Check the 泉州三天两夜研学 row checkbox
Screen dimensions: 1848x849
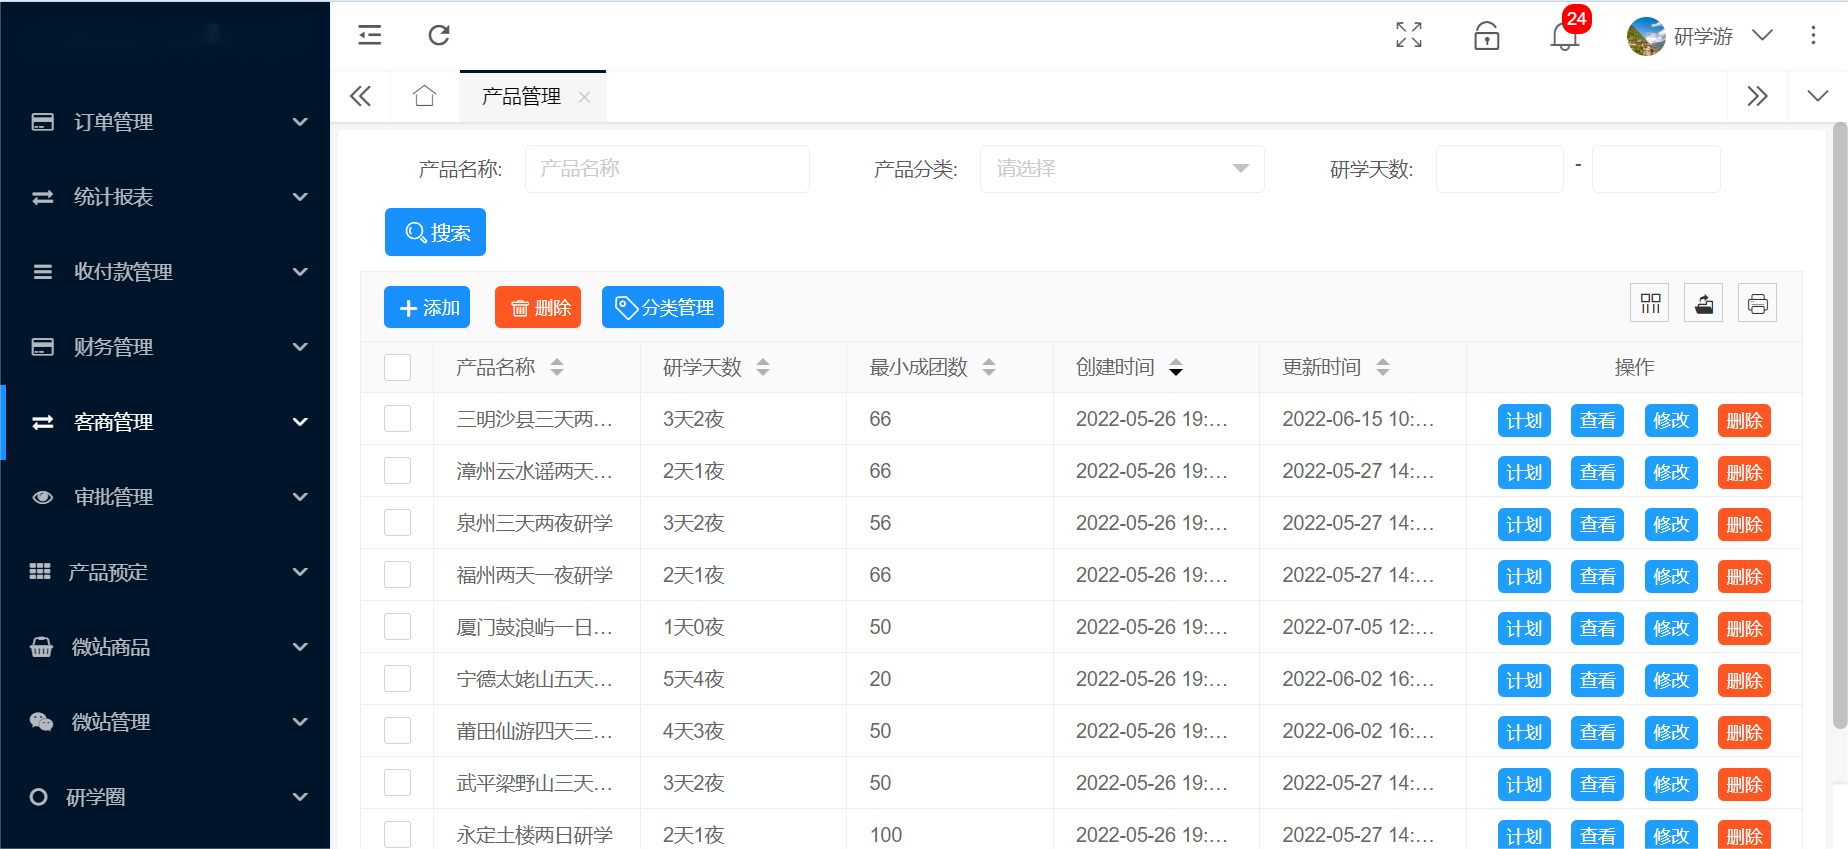[x=398, y=523]
